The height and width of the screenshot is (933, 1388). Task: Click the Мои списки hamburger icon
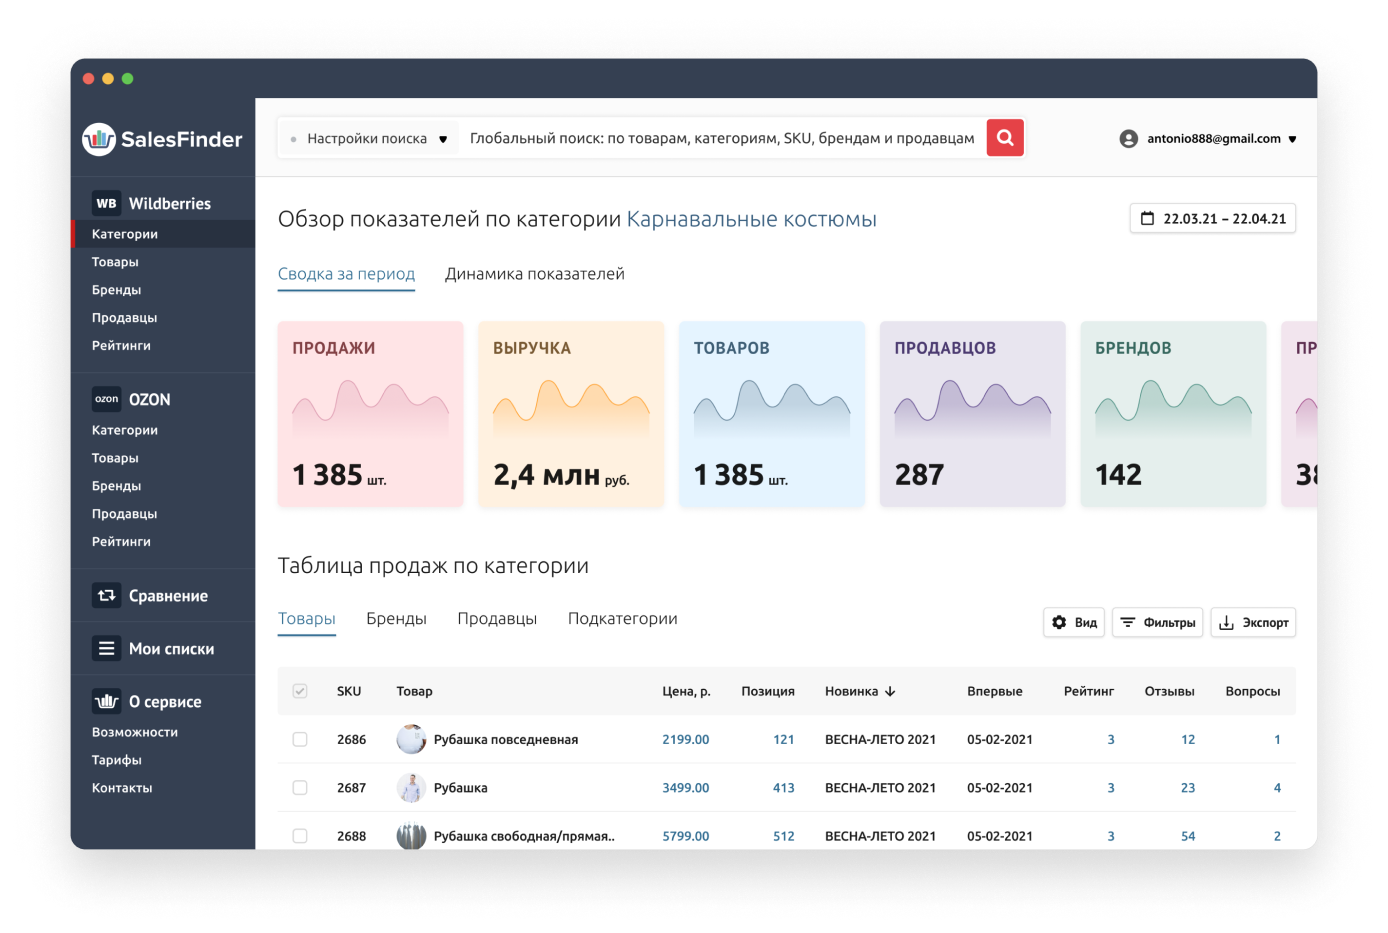point(106,649)
